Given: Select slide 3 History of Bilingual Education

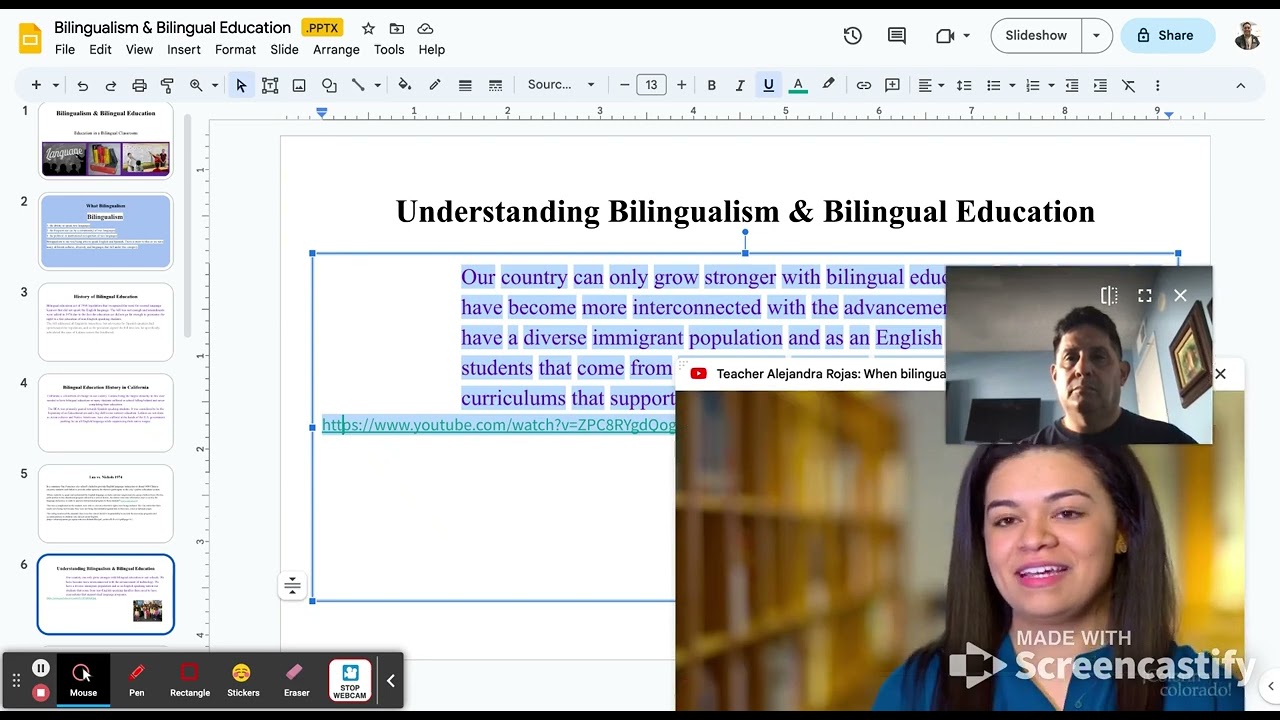Looking at the screenshot, I should [x=106, y=323].
